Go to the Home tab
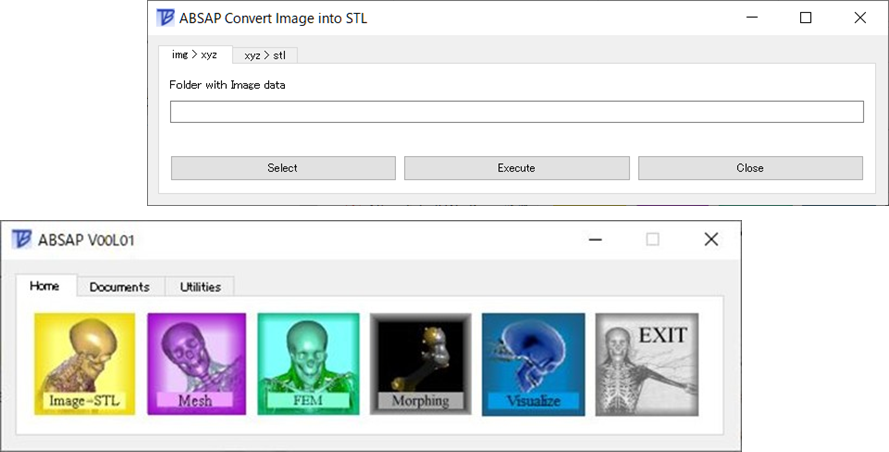 [x=45, y=286]
